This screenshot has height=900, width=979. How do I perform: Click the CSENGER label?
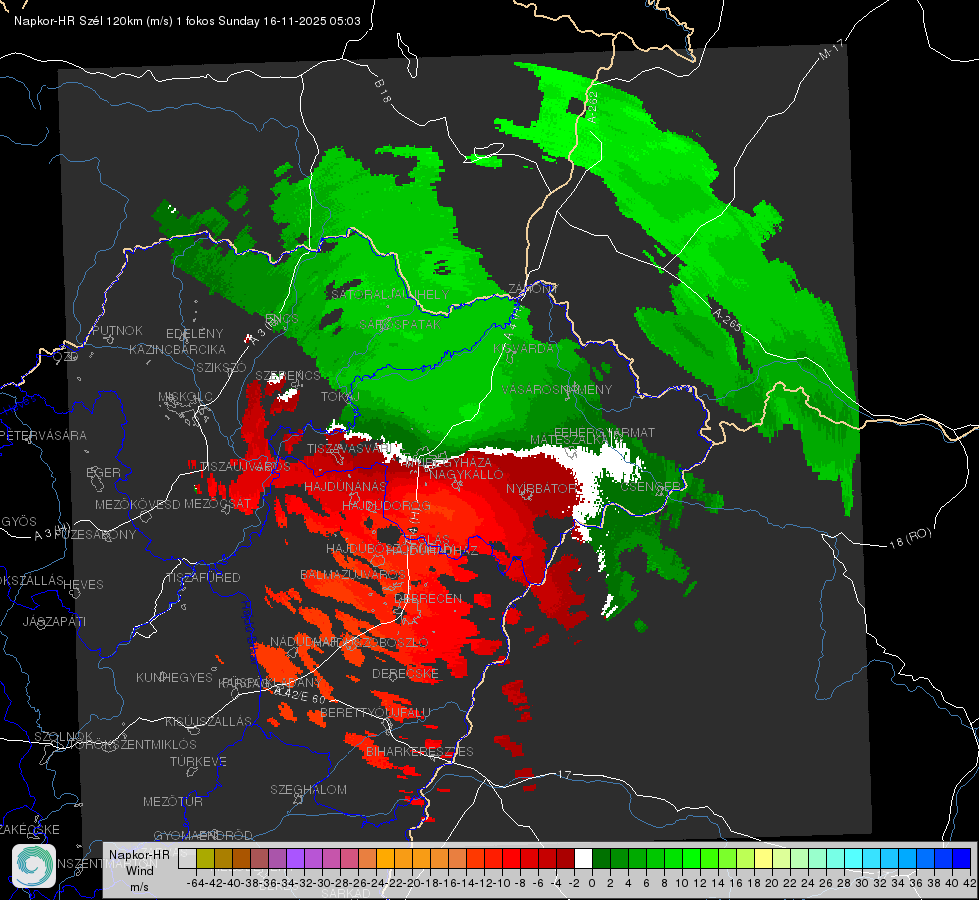pos(650,487)
